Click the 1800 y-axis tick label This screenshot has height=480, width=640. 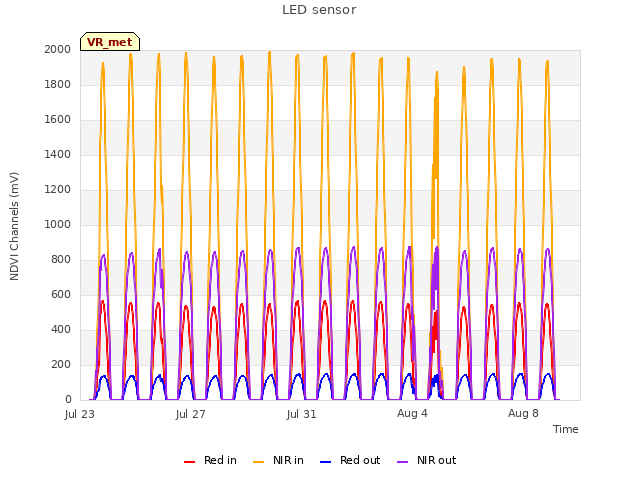[x=58, y=84]
